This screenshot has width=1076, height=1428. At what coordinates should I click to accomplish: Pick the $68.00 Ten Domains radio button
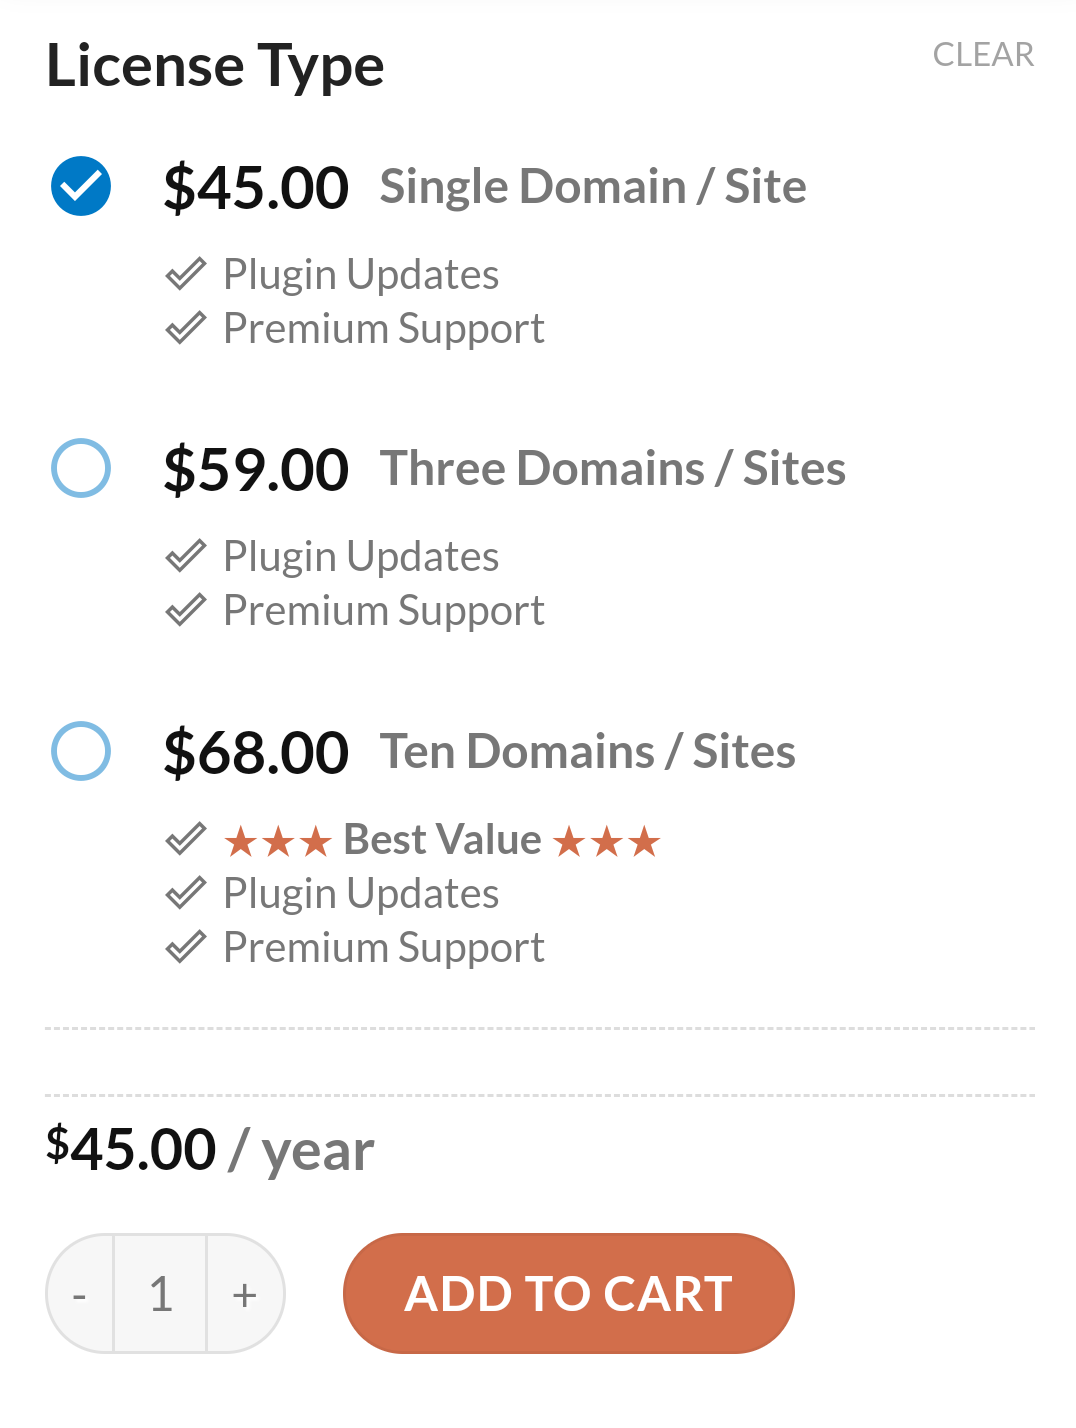tap(81, 751)
